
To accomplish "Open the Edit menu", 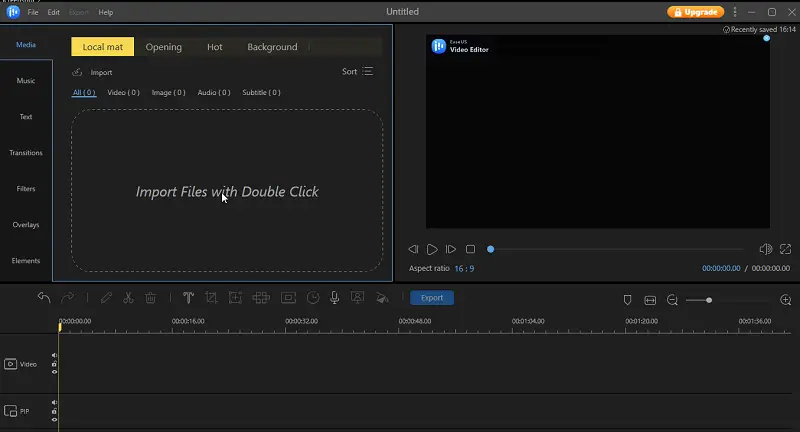I will (54, 12).
